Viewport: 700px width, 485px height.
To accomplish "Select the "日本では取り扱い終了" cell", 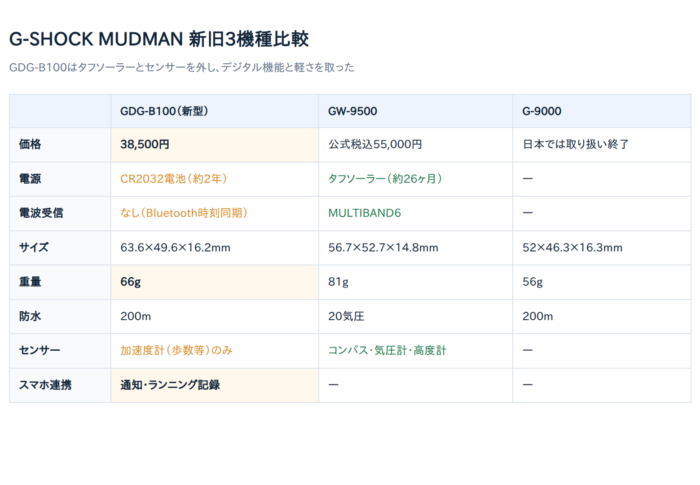I will coord(602,145).
